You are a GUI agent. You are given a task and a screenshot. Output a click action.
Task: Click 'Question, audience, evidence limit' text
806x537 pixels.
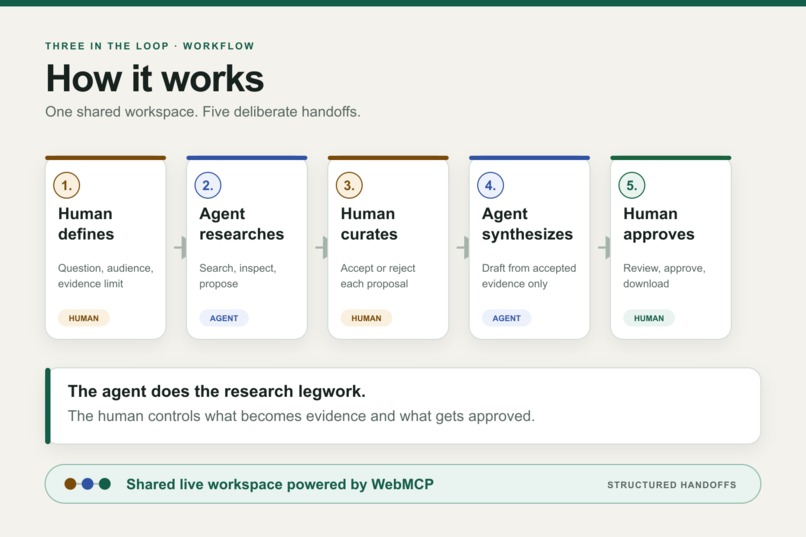tap(105, 276)
